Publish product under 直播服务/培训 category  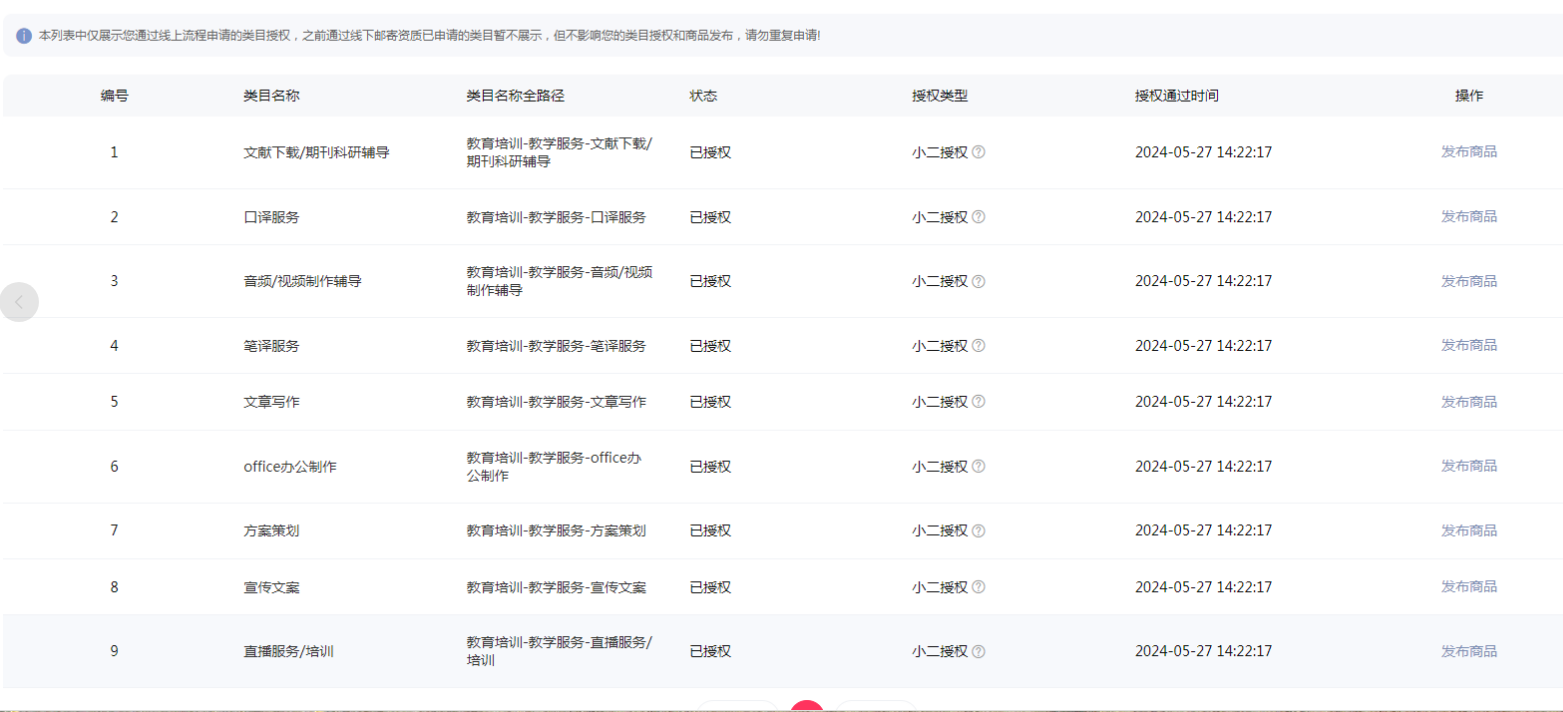pyautogui.click(x=1468, y=652)
